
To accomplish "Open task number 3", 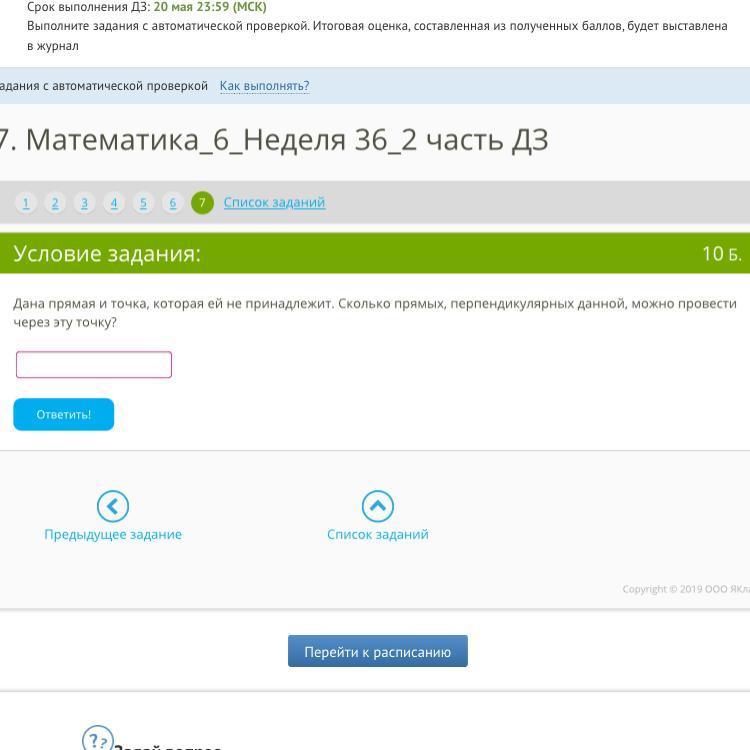I will point(84,203).
